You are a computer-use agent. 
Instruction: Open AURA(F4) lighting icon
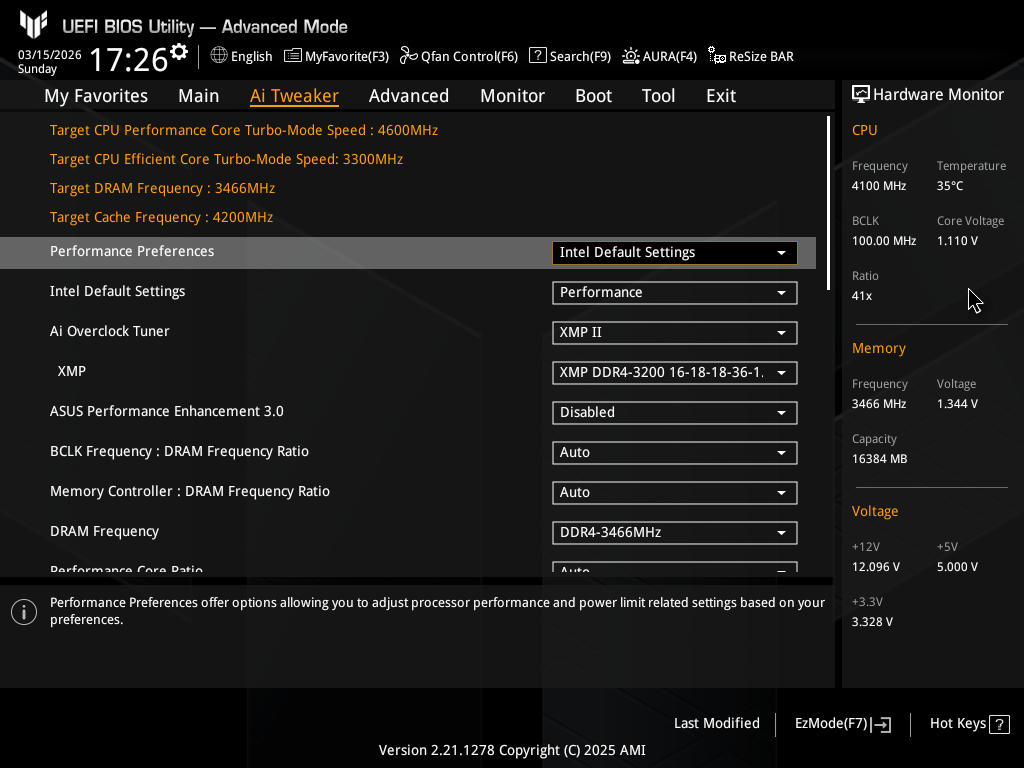[x=631, y=56]
